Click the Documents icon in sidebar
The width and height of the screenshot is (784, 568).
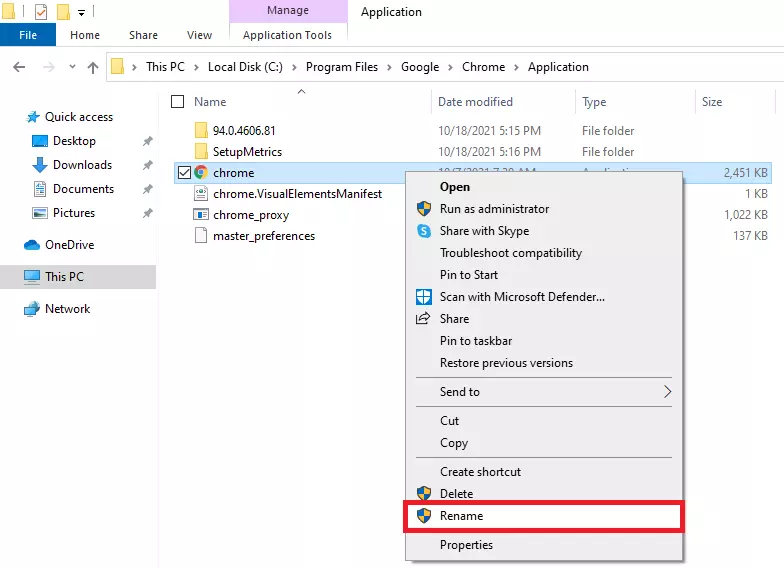point(40,189)
